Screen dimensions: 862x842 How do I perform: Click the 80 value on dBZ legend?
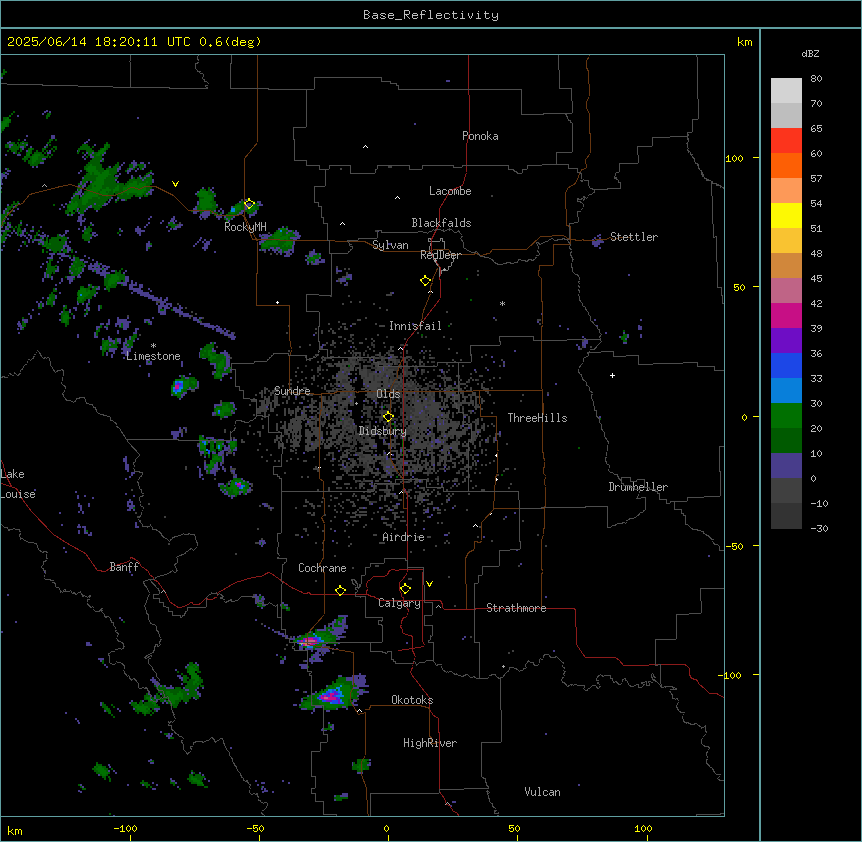click(816, 79)
